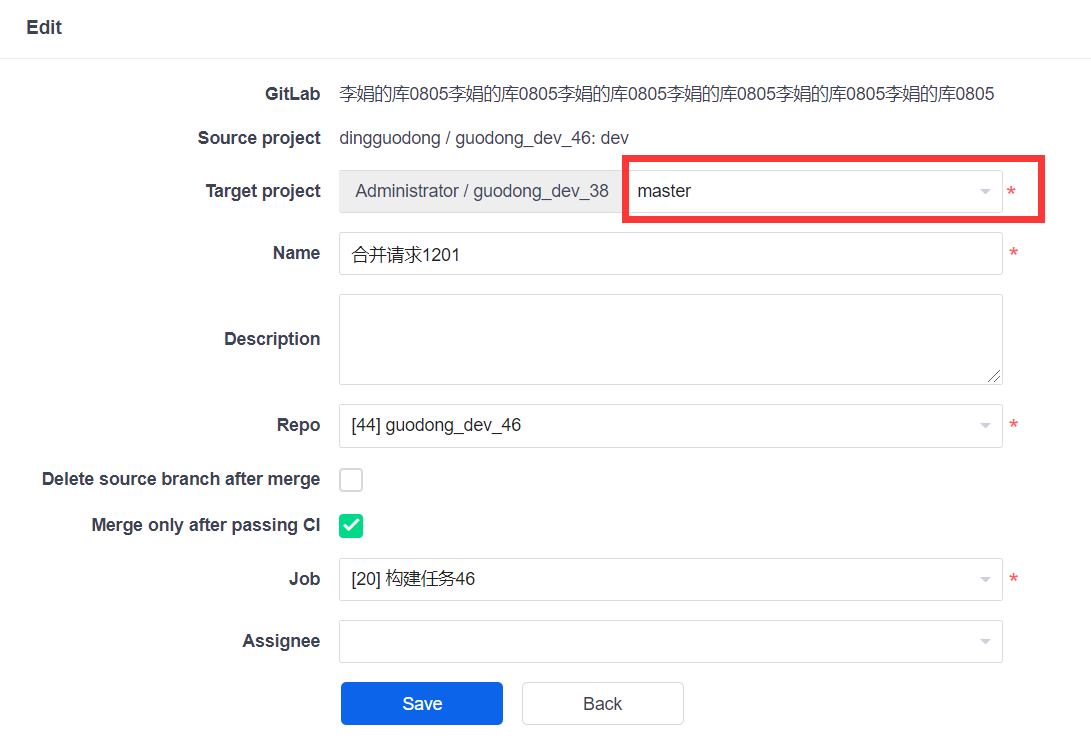1091x751 pixels.
Task: Focus the Name field containing 合并请求1201
Action: pos(670,254)
